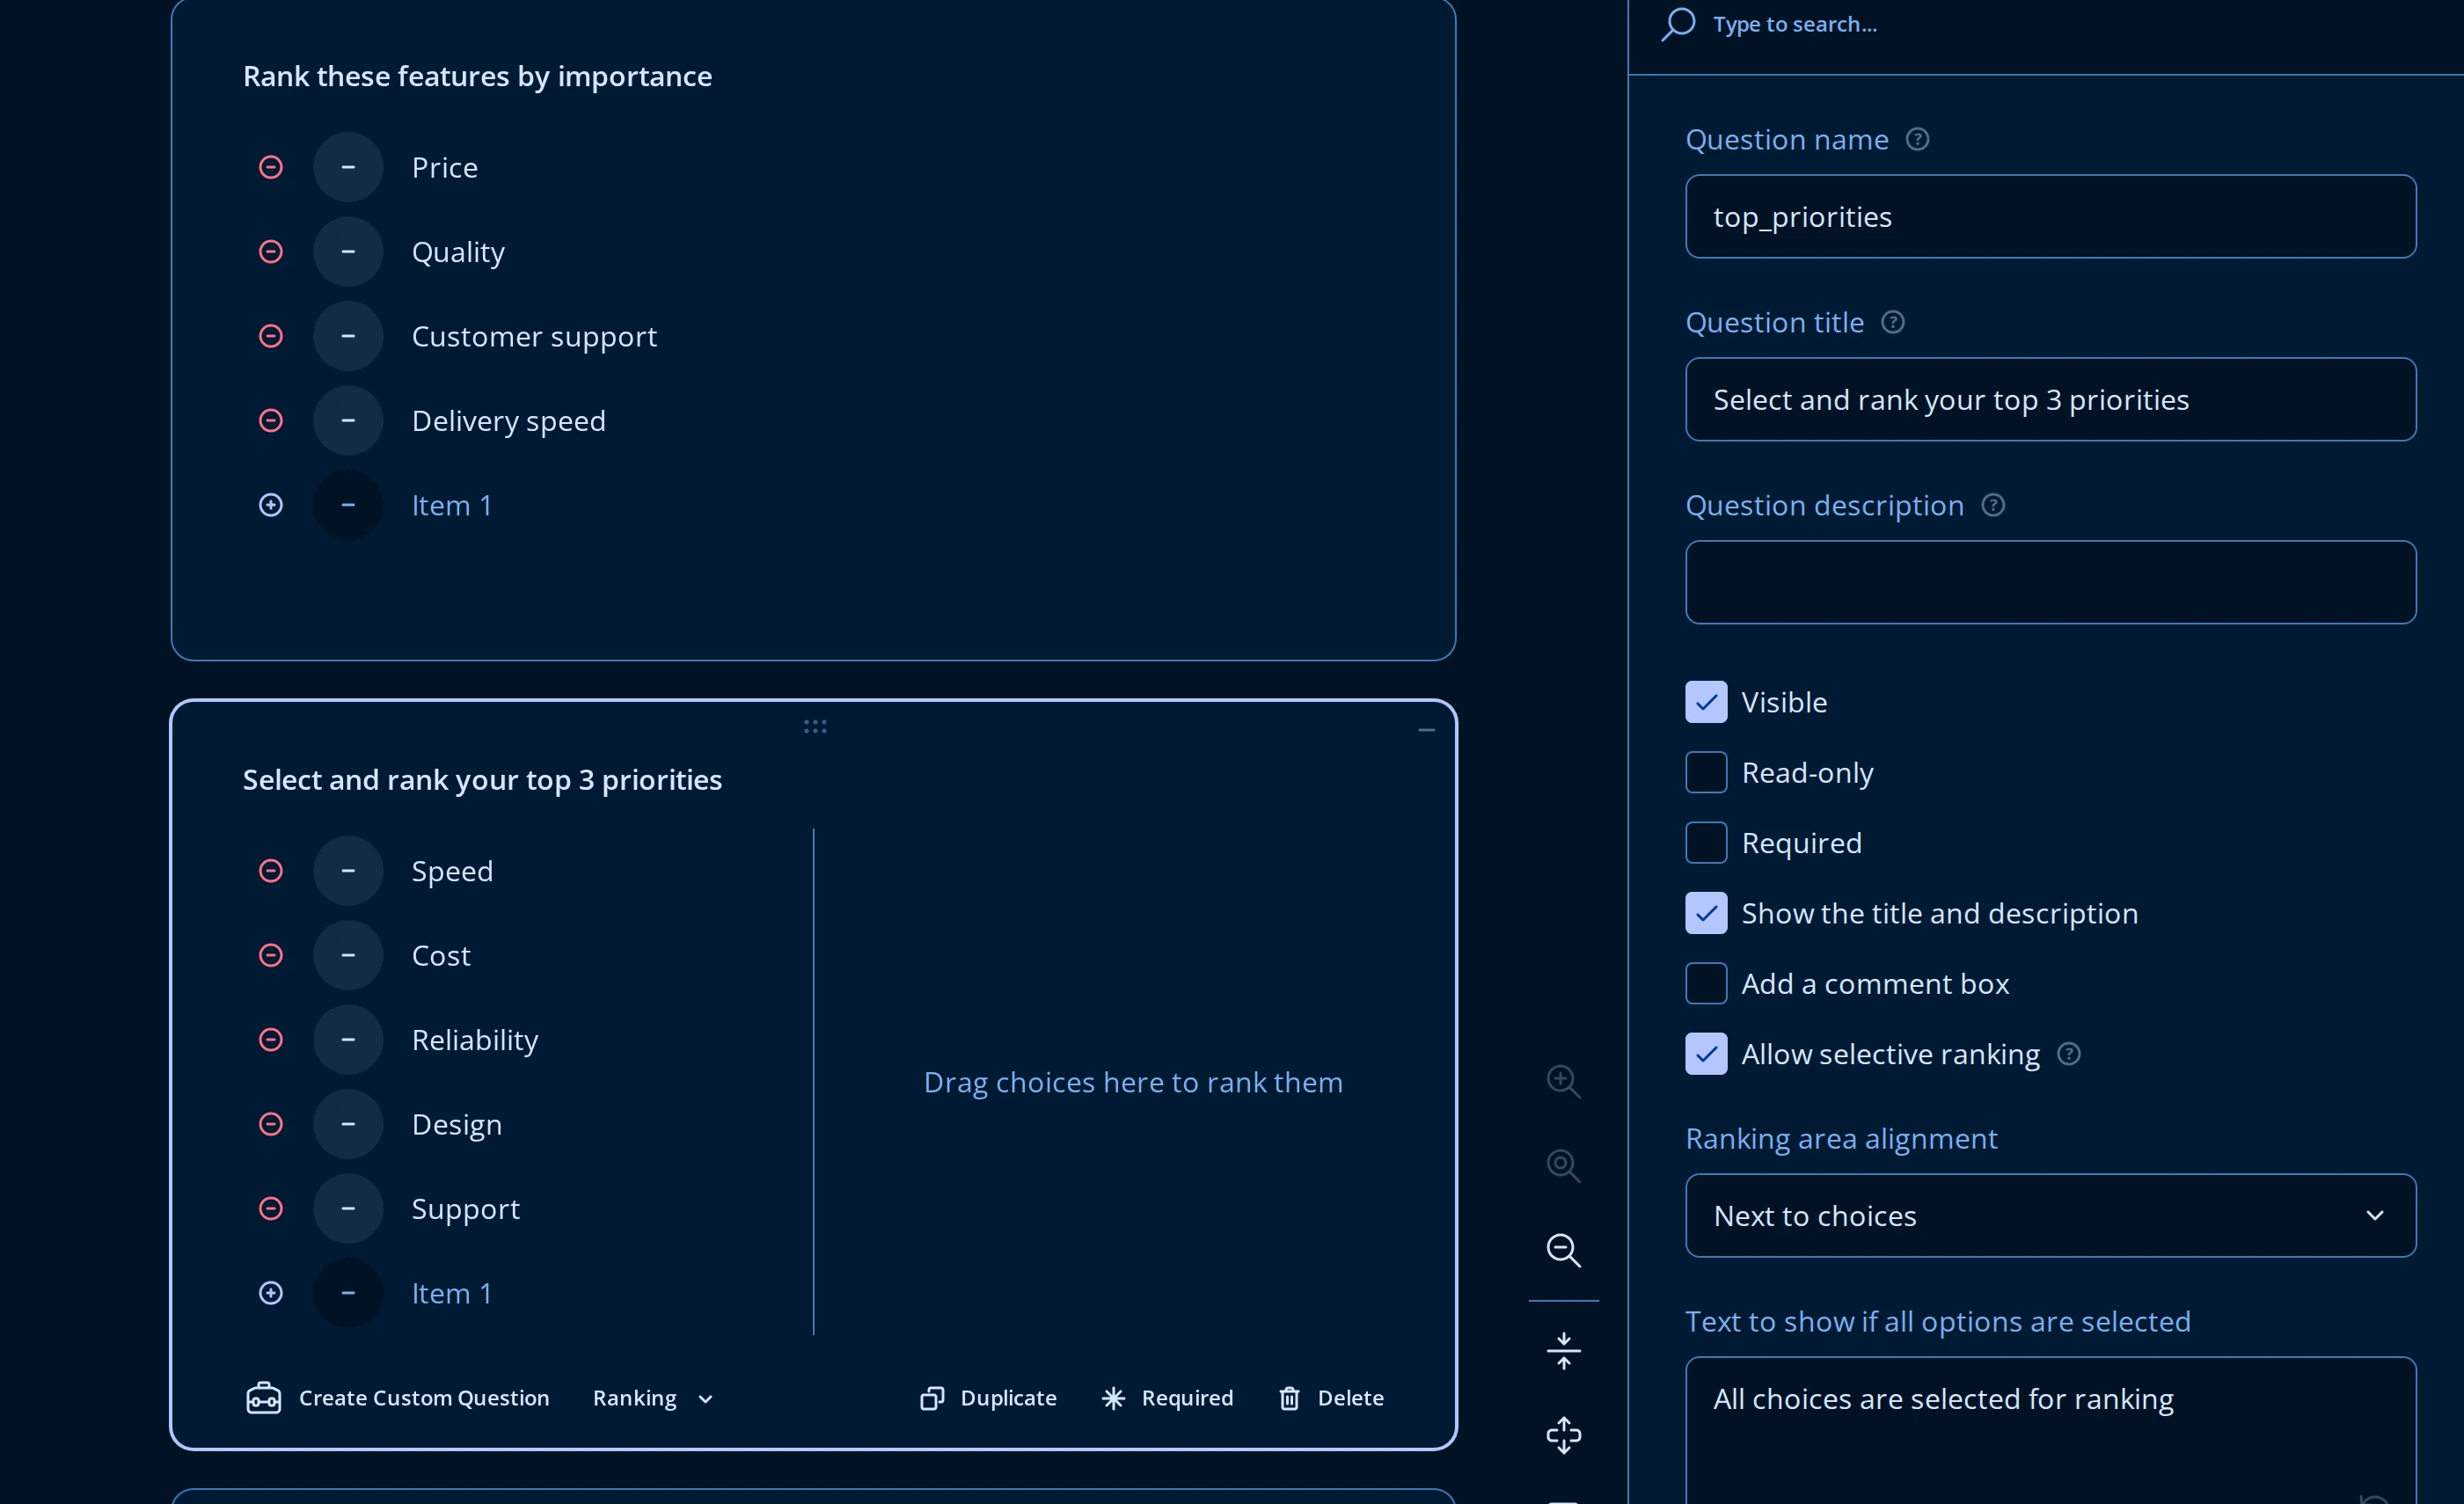Screen dimensions: 2464x1504
Task: Add Item 1 to features ranking
Action: (x=270, y=505)
